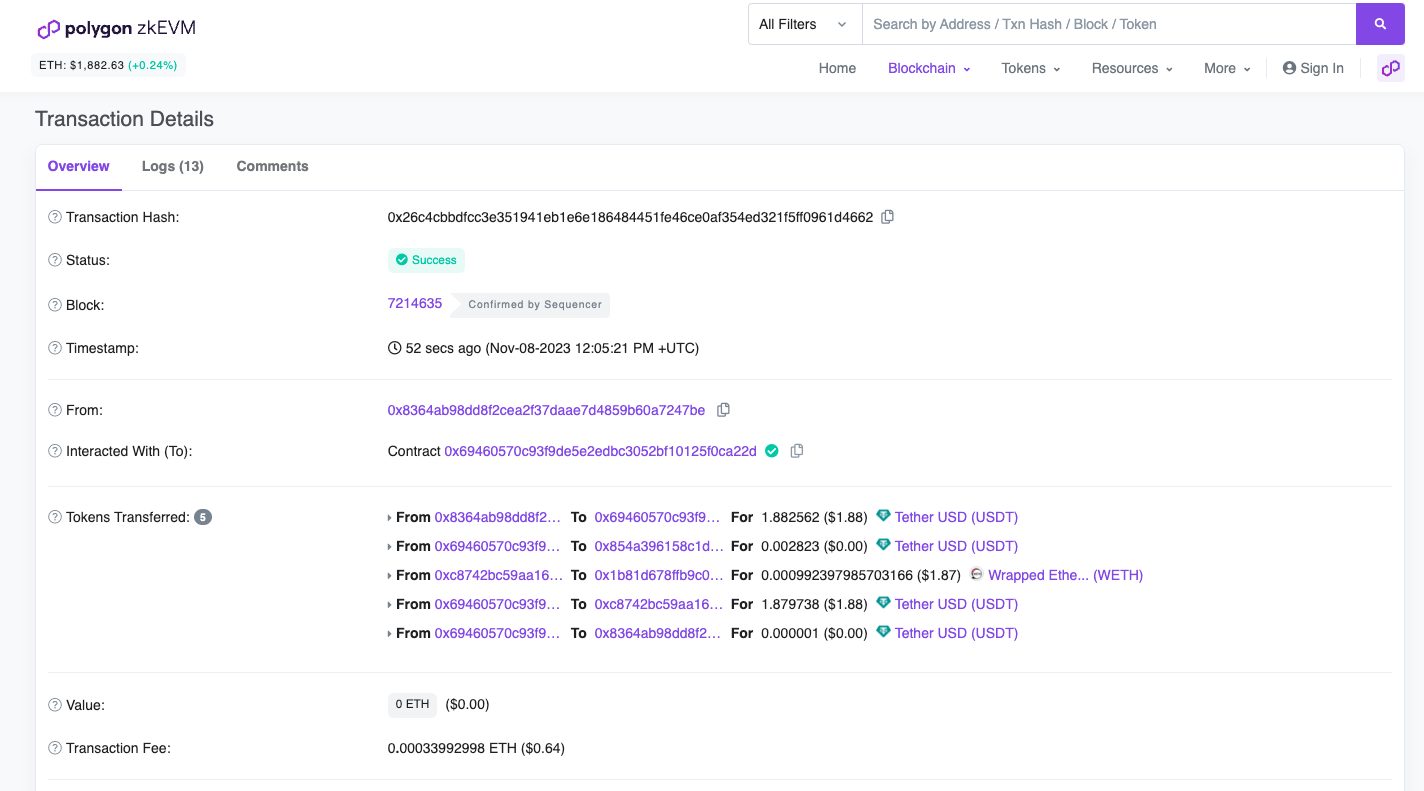Open recipient 0x854a396158c1d... address link
1424x791 pixels.
pos(658,546)
